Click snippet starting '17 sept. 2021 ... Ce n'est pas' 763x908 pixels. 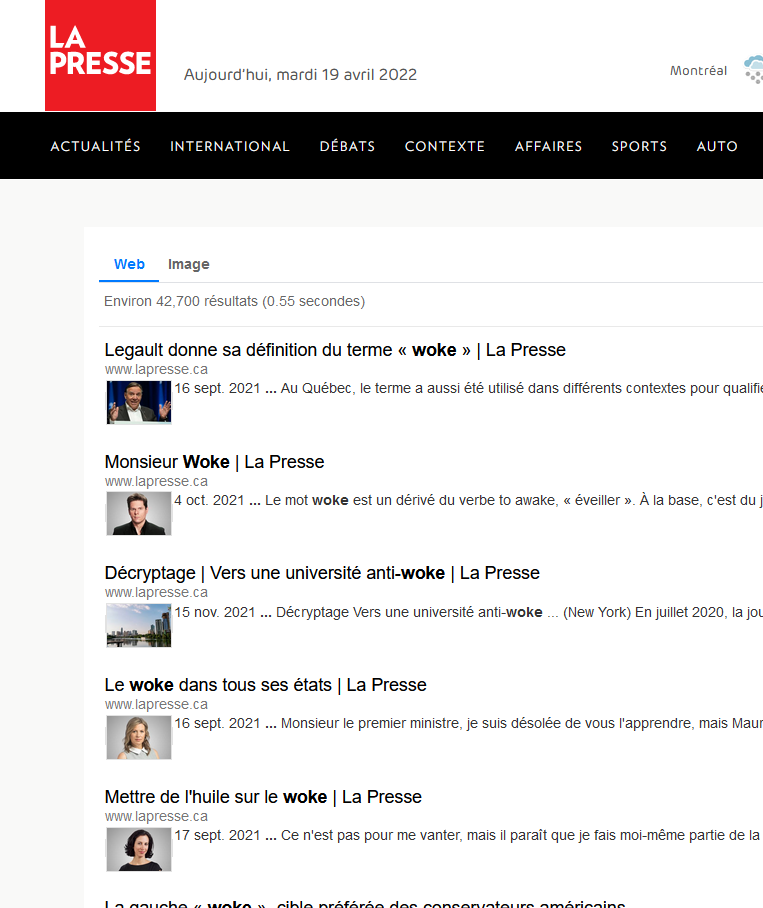468,836
